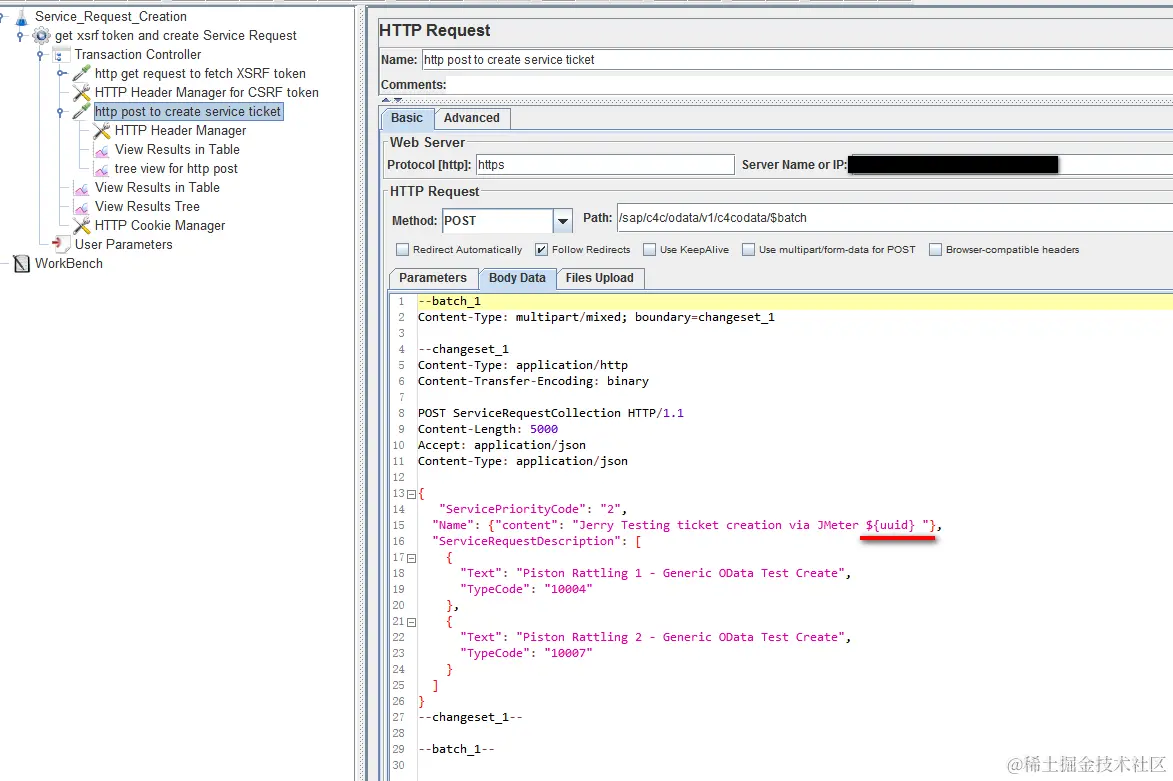Enable Browser-compatible headers checkbox
This screenshot has height=781, width=1173.
pos(935,250)
